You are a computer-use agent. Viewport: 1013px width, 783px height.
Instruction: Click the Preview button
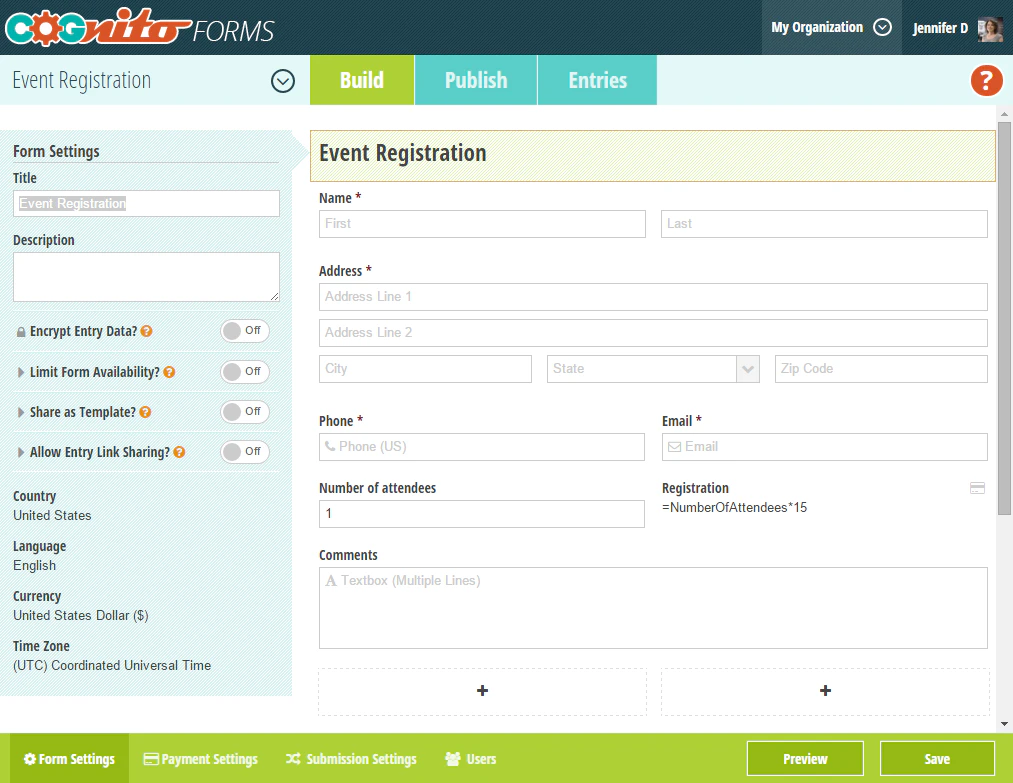pyautogui.click(x=805, y=758)
